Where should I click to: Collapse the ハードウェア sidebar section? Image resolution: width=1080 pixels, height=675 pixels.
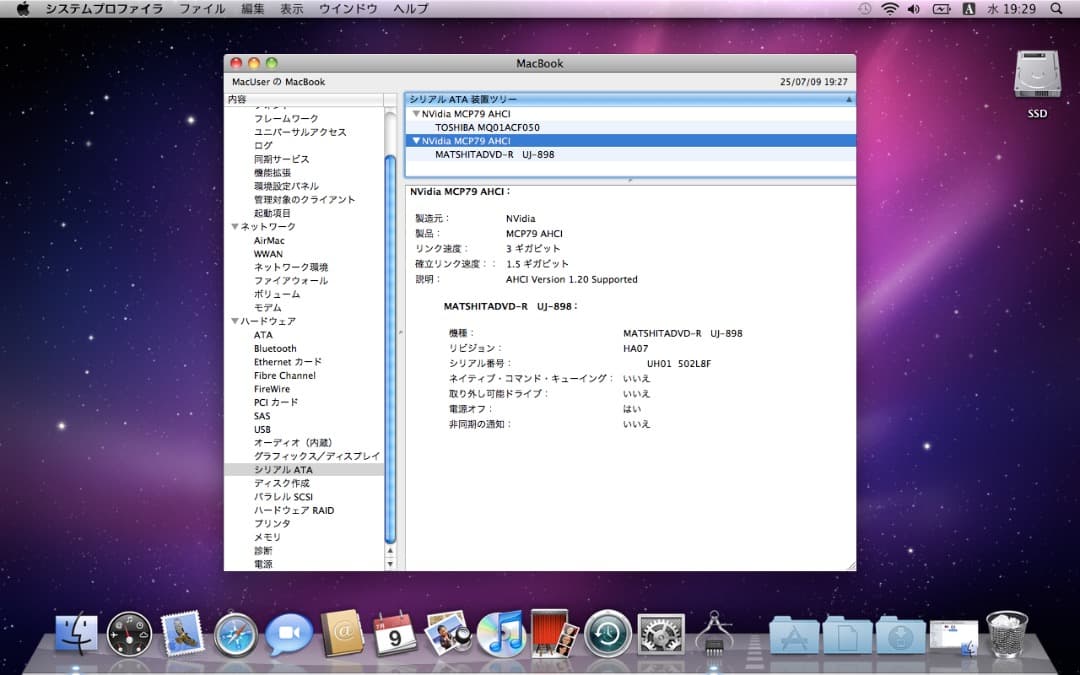(234, 321)
